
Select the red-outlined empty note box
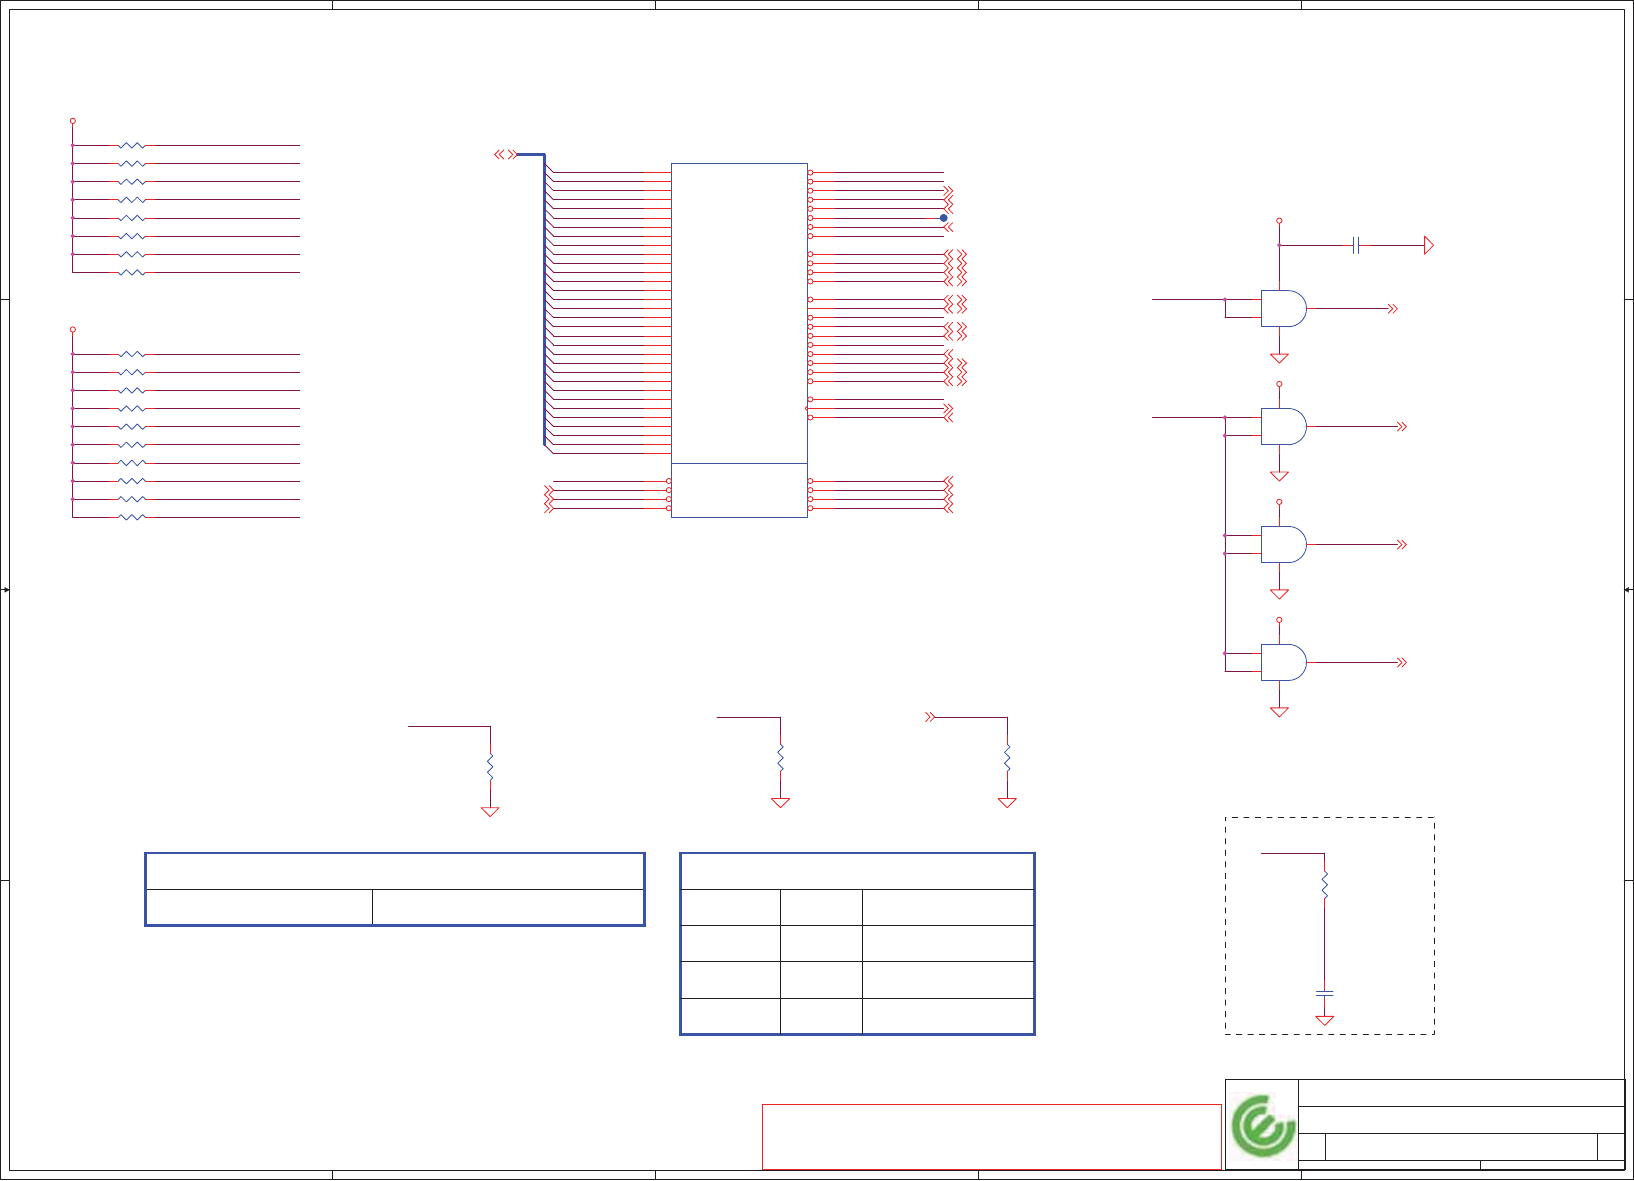[x=991, y=1137]
